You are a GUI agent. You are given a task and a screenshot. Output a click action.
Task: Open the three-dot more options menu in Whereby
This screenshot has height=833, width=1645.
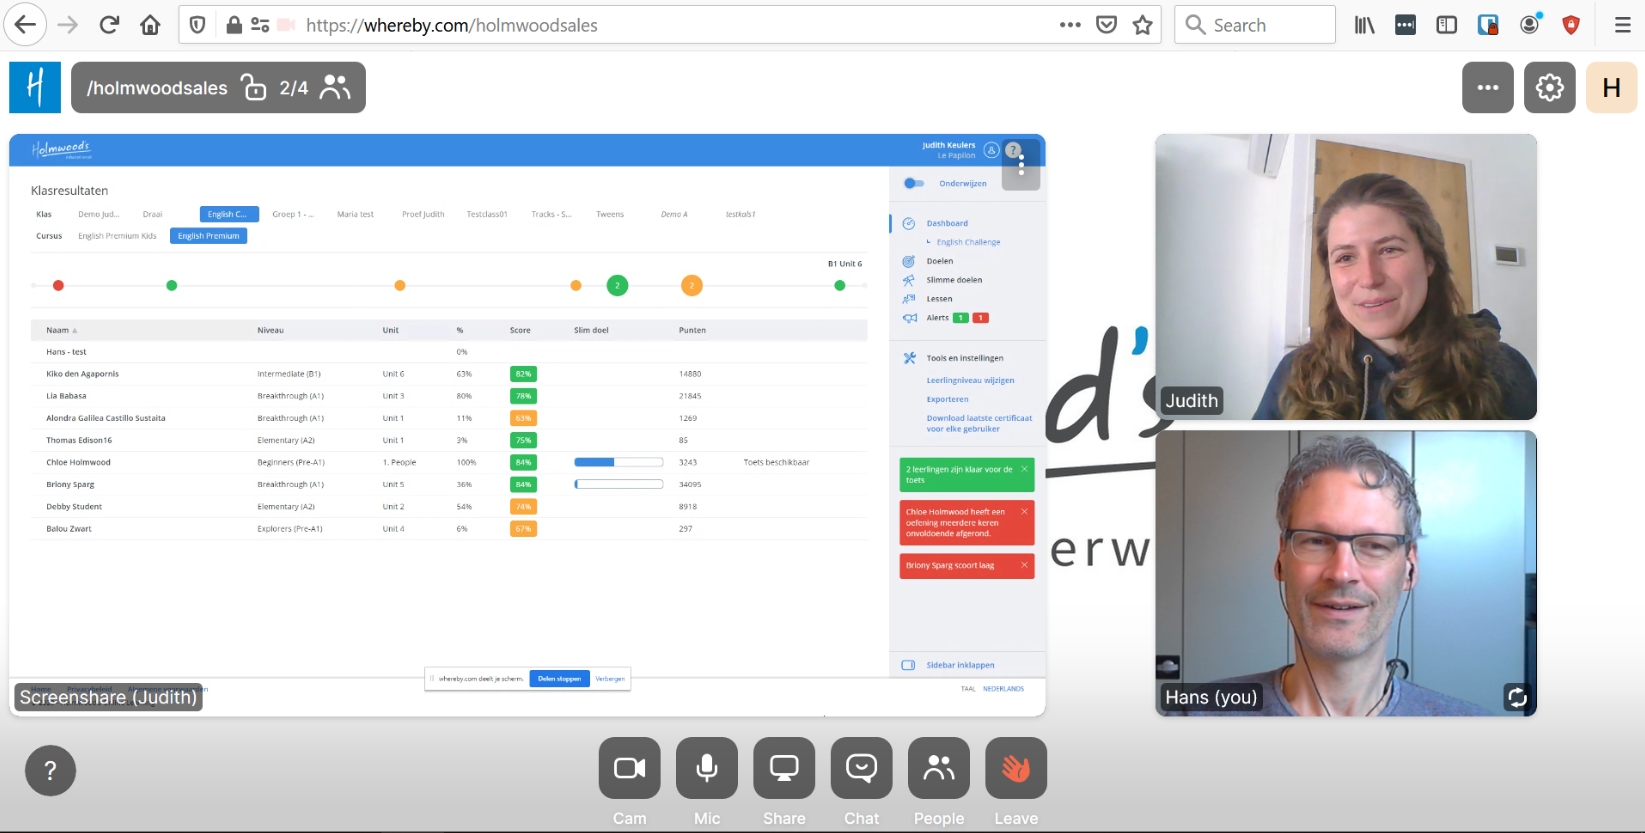1488,87
